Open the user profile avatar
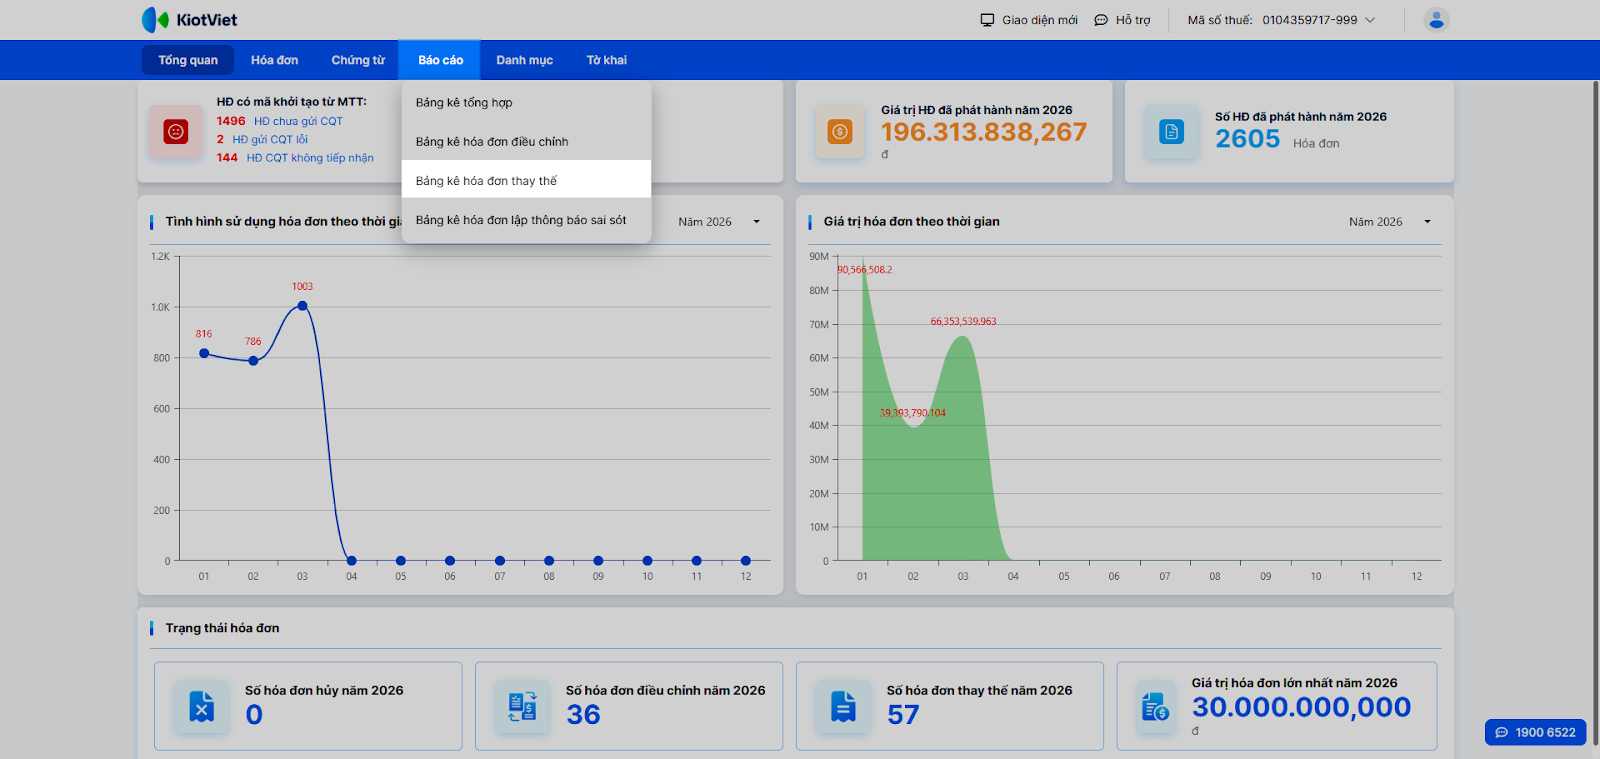 [x=1436, y=20]
